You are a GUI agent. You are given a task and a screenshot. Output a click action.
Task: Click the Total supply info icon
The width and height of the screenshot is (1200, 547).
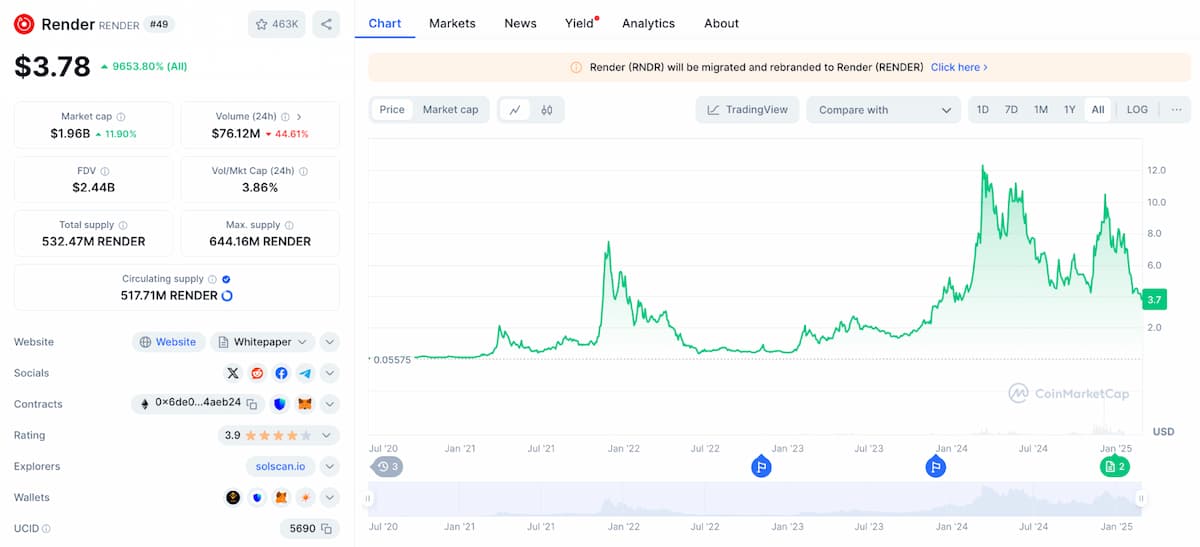(123, 225)
